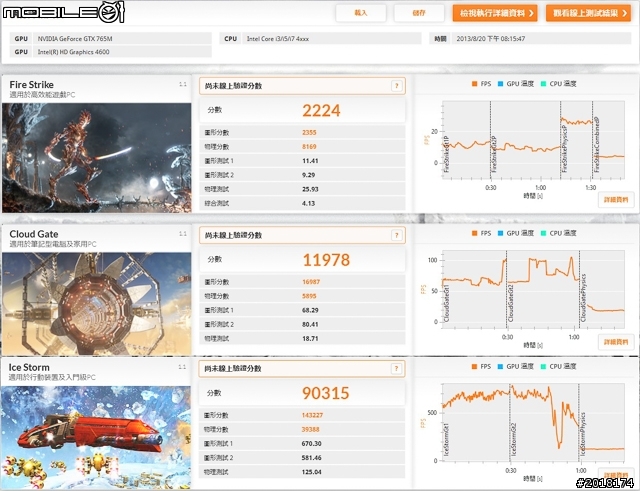Screen dimensions: 640x491
Task: Click the Mobile01 logo
Action: 63,13
